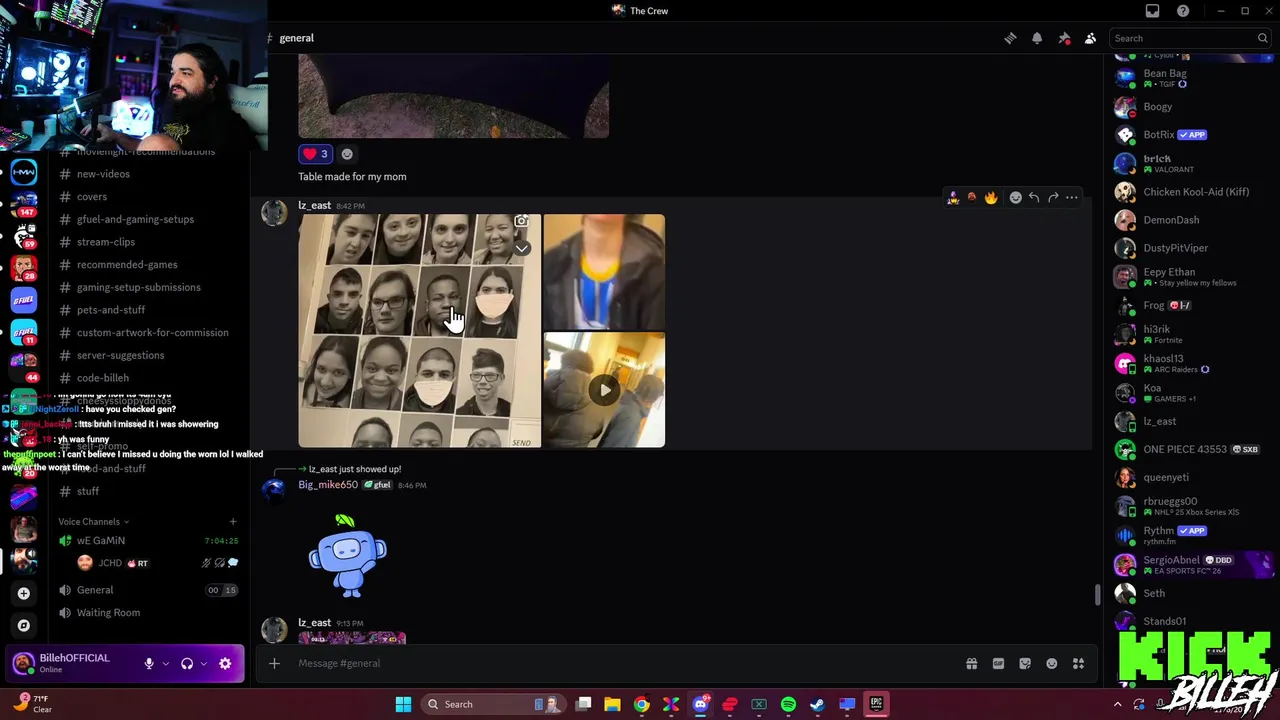The width and height of the screenshot is (1280, 720).
Task: Play the video attachment
Action: (x=604, y=390)
